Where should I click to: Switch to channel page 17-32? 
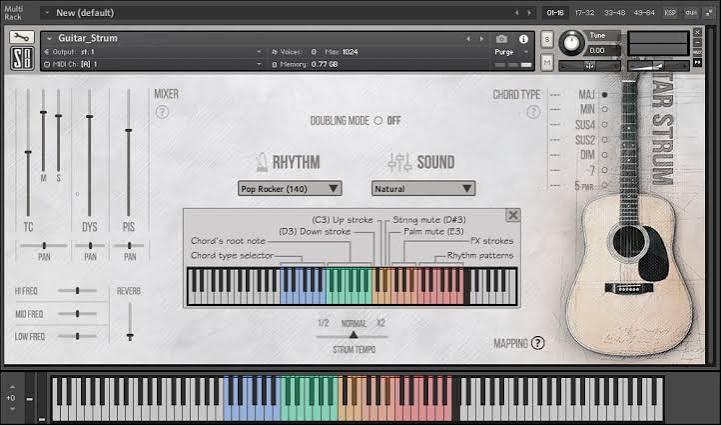click(584, 13)
